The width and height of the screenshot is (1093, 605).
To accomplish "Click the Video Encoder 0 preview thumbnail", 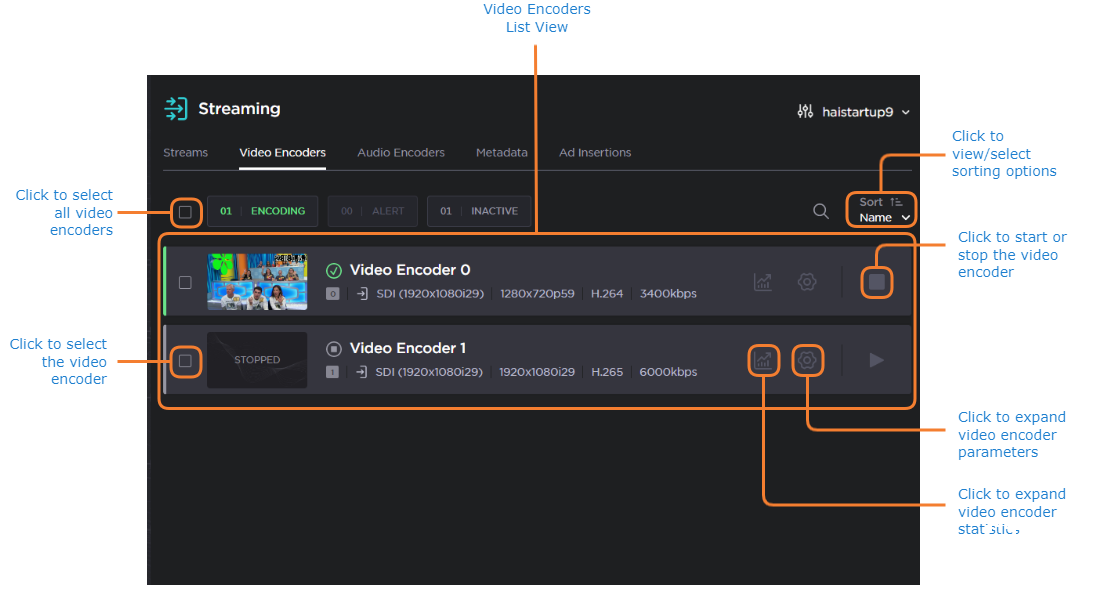I will (257, 282).
